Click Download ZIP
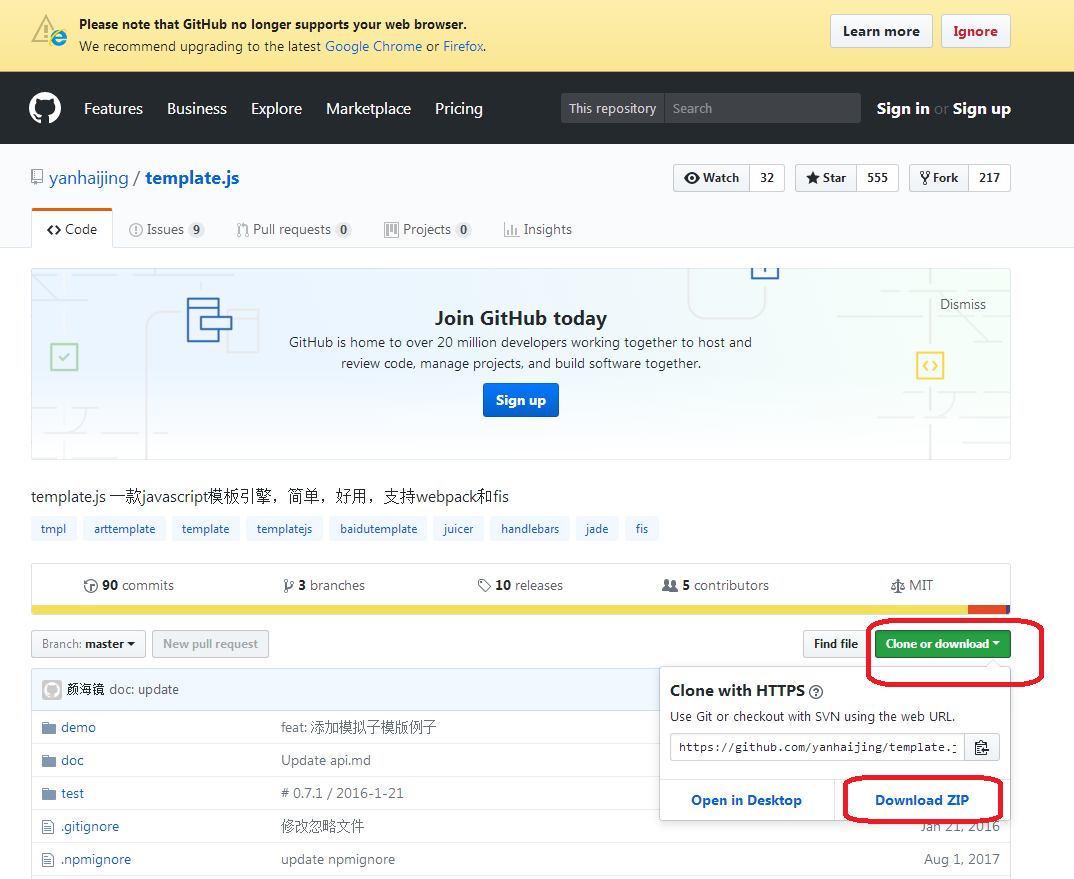 [922, 800]
